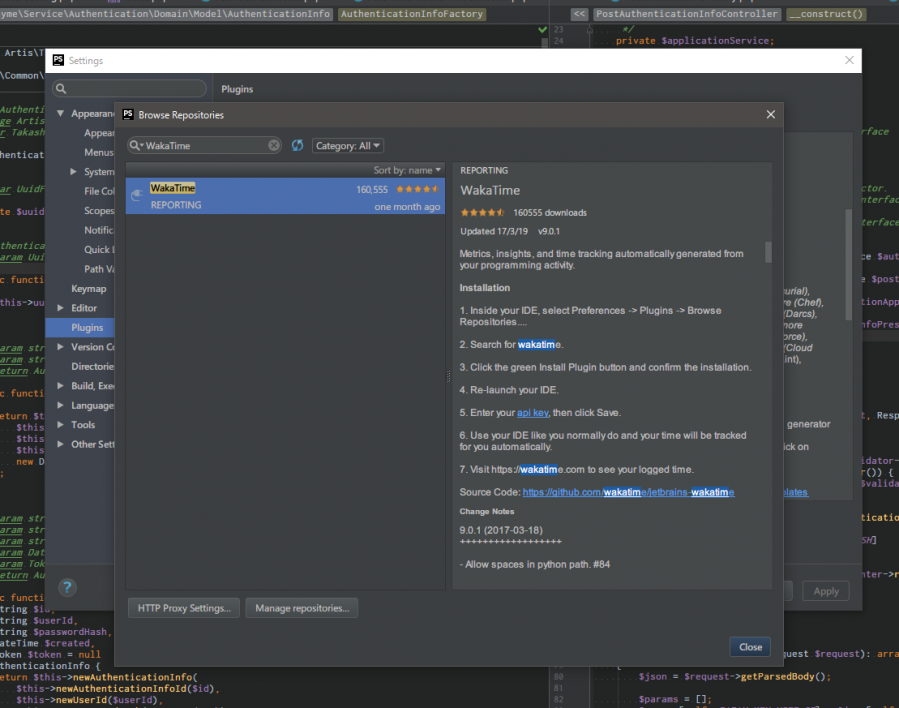Open the GitHub jetbrains-wakatime source link

(628, 492)
